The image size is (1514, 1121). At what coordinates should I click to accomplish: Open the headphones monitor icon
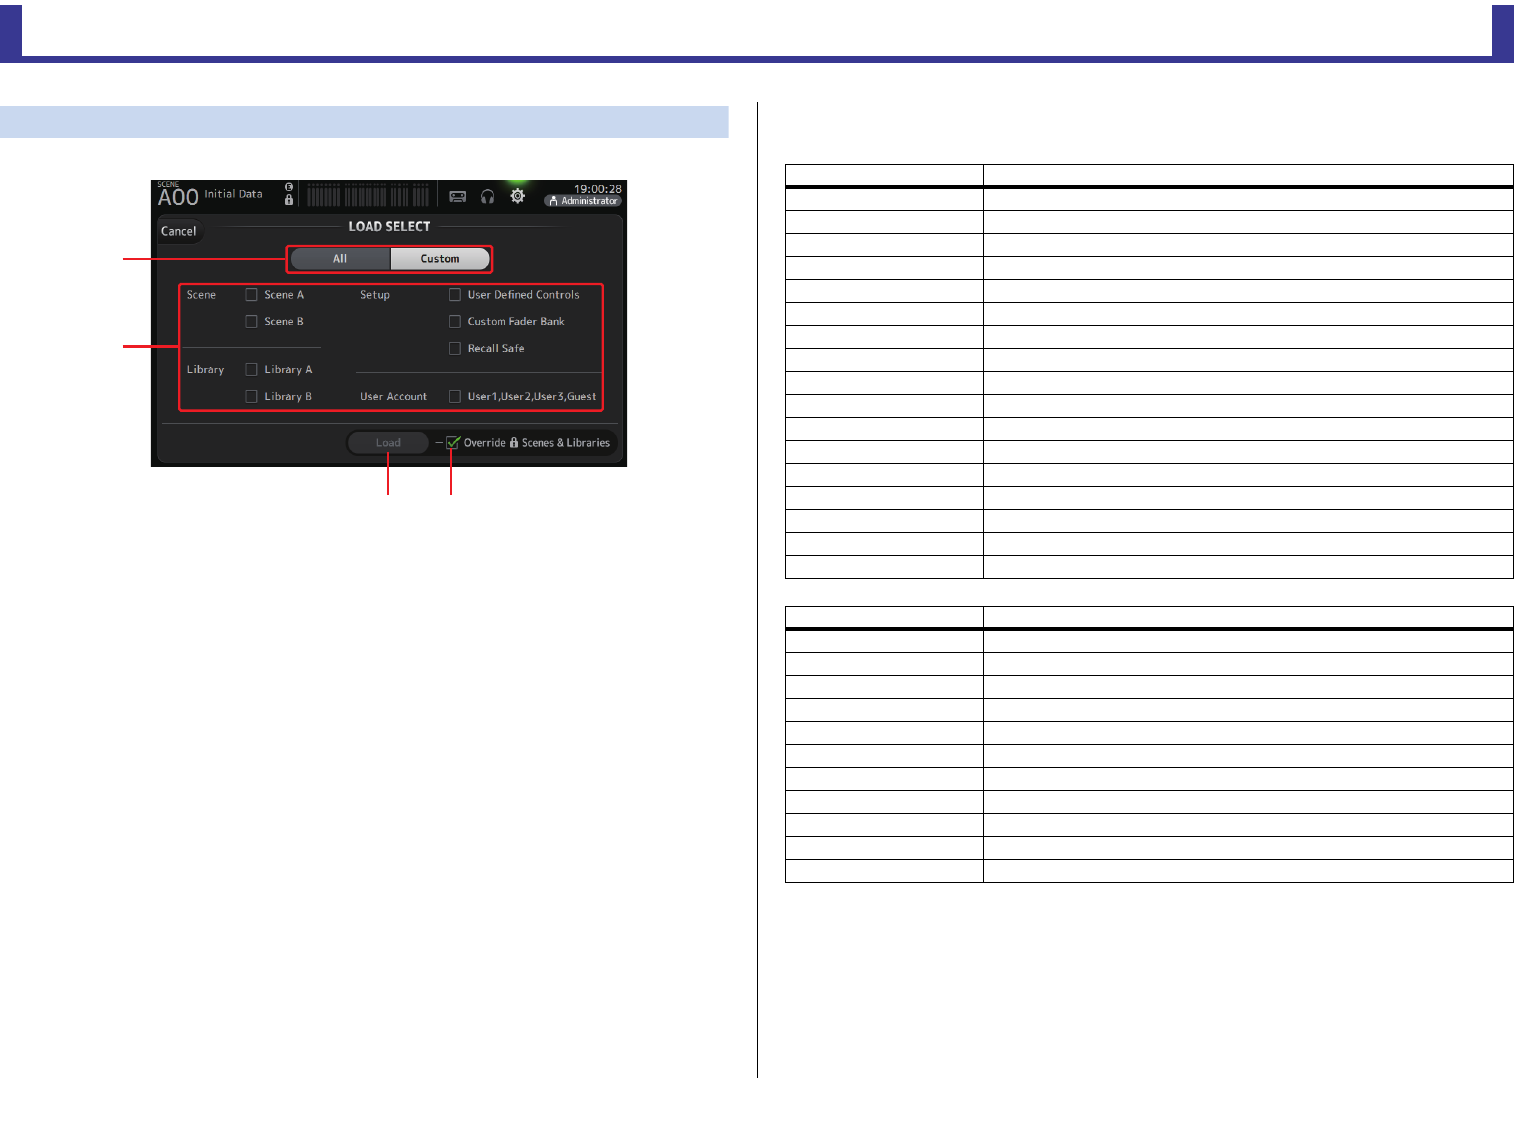[x=487, y=197]
